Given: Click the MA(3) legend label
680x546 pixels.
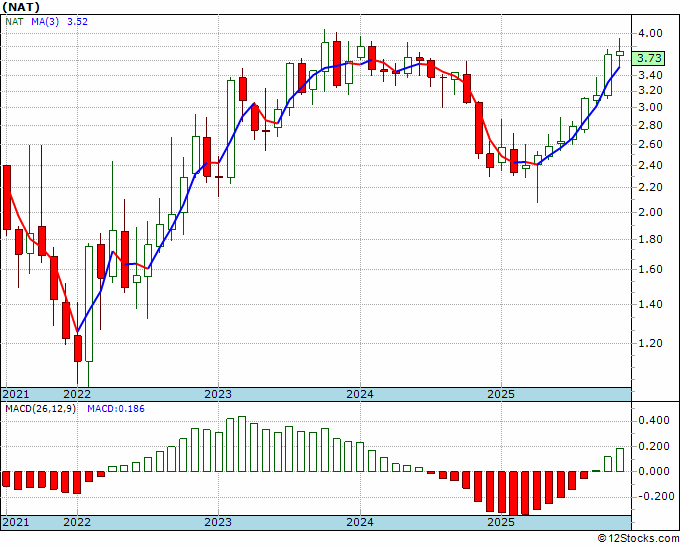Looking at the screenshot, I should tap(45, 21).
